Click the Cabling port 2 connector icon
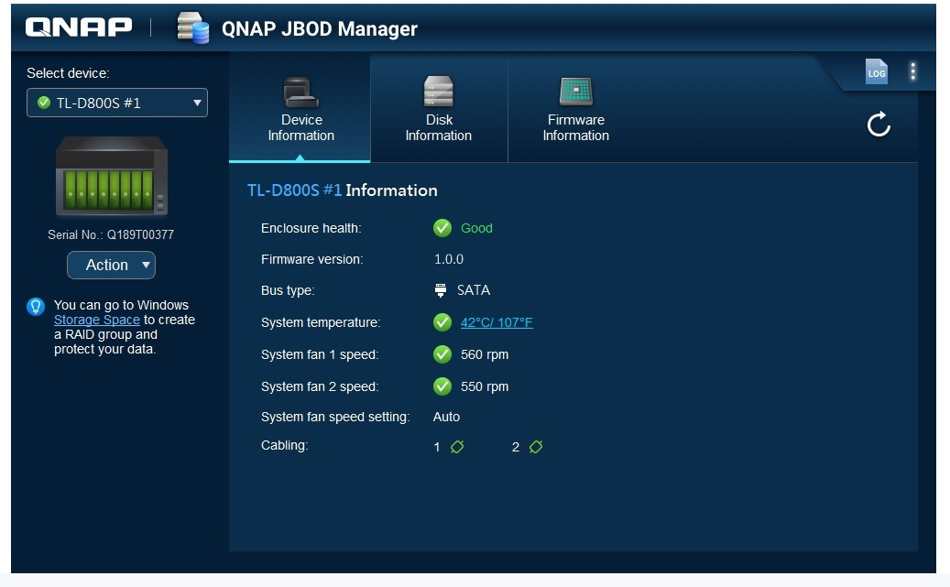Screen dimensions: 950x587 click(x=536, y=447)
